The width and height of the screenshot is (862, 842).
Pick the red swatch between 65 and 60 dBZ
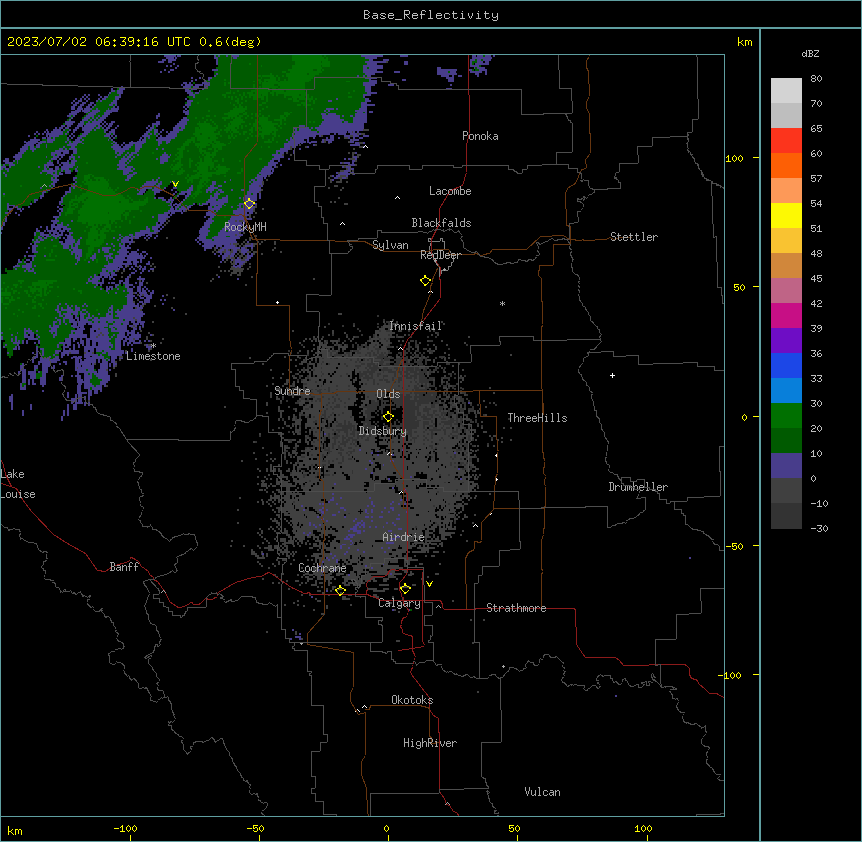point(786,141)
